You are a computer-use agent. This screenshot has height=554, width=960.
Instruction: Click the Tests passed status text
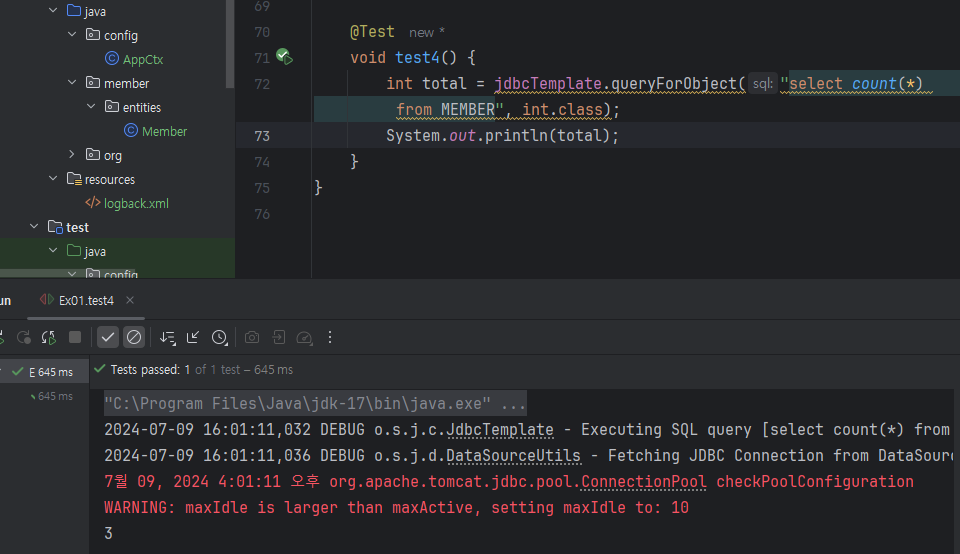tap(201, 370)
